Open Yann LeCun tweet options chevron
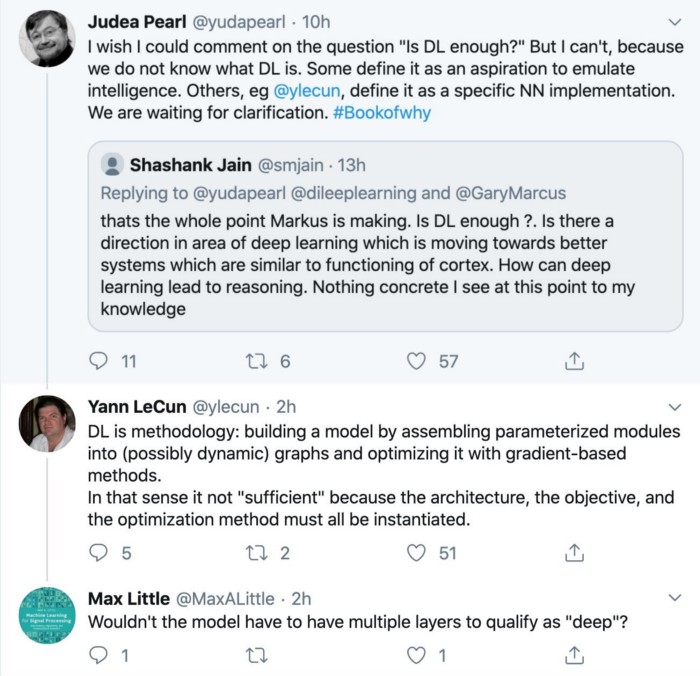The image size is (700, 676). tap(672, 407)
